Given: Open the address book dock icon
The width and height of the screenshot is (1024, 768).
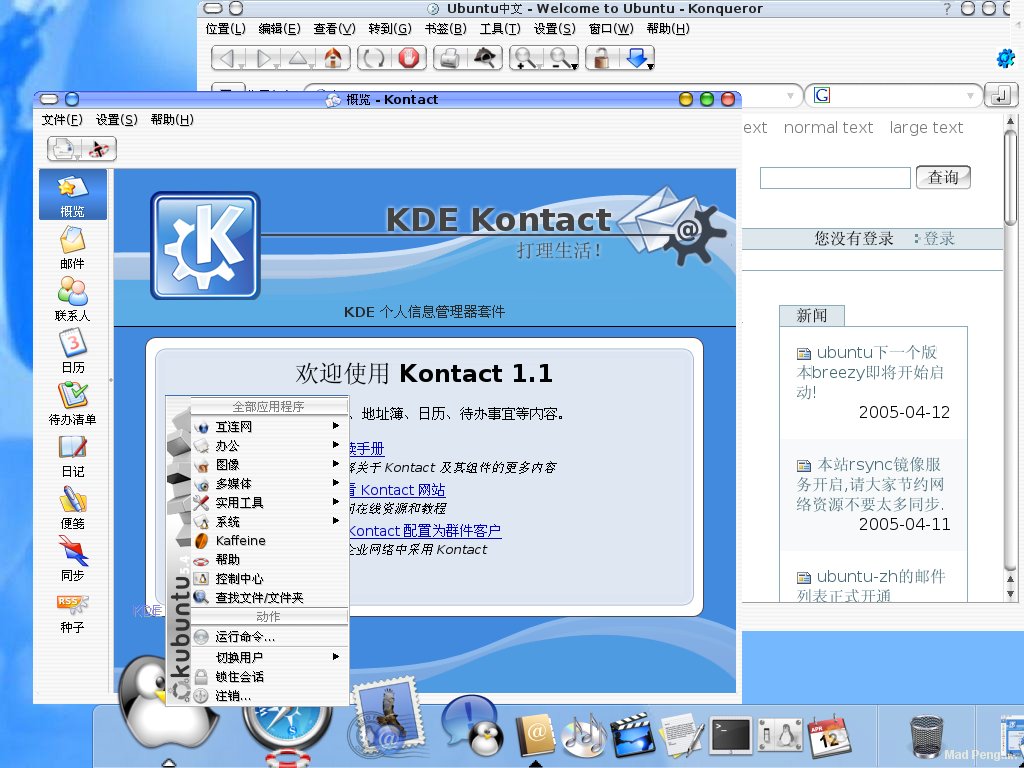Looking at the screenshot, I should (535, 735).
